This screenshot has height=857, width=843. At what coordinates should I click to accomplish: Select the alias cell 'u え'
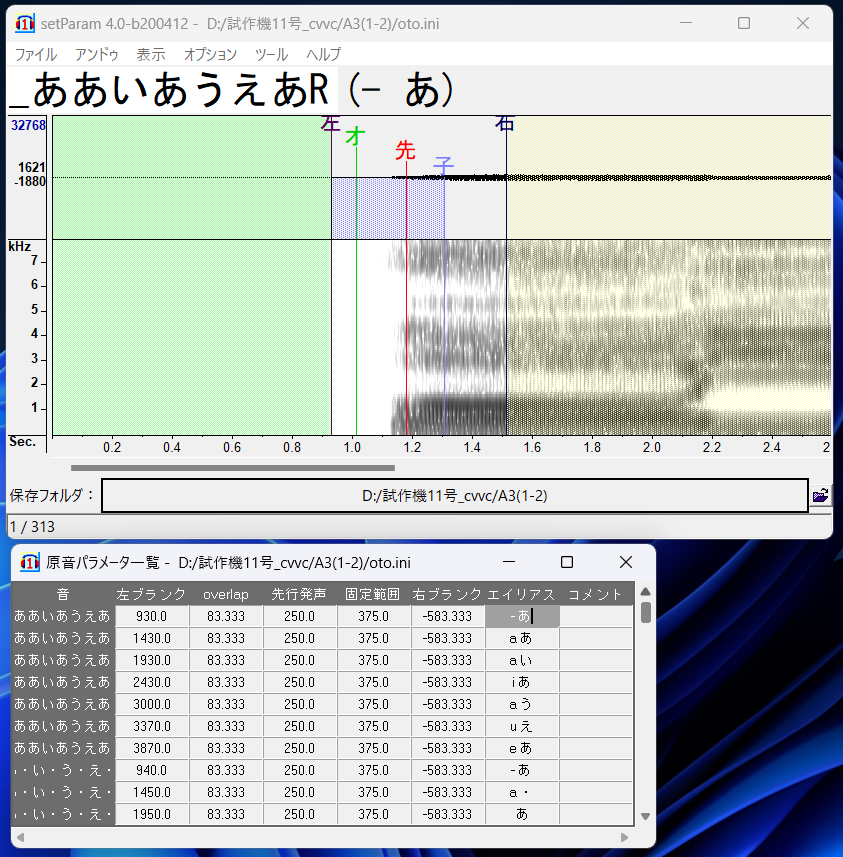(x=522, y=726)
